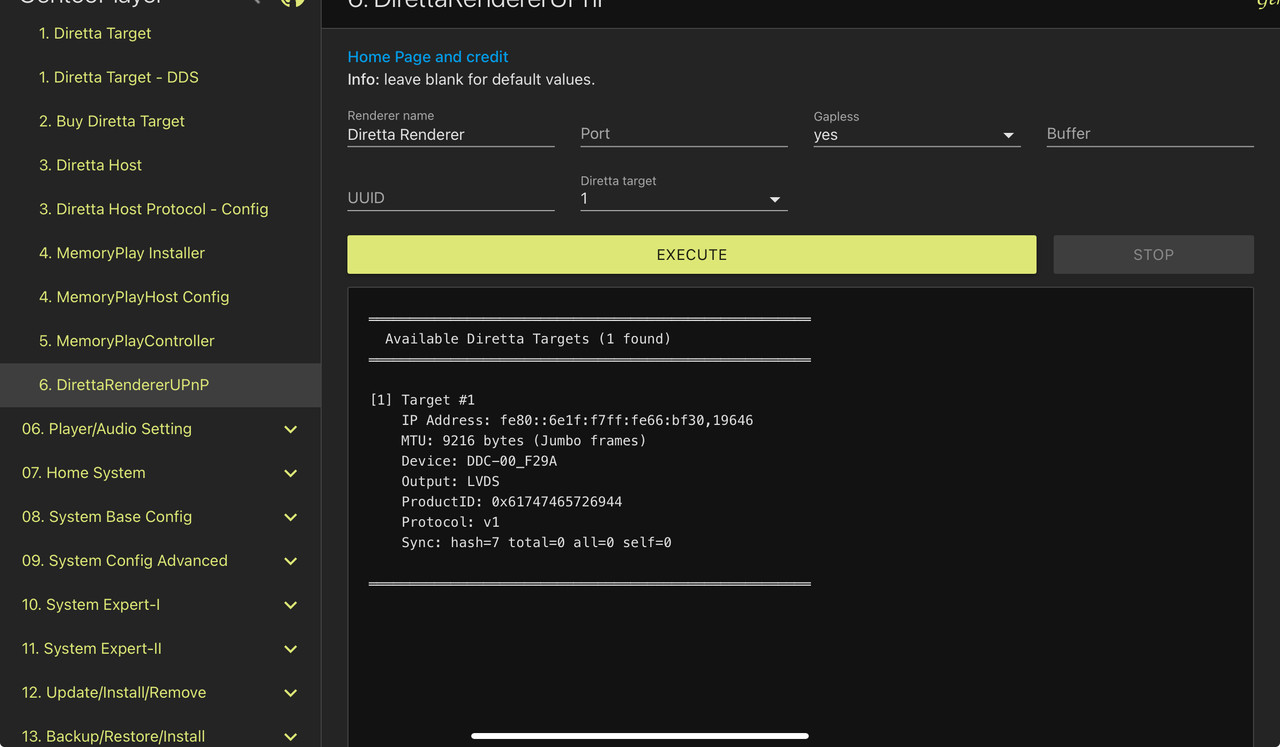Expand 08. System Base Config section
This screenshot has width=1280, height=747.
pos(160,517)
